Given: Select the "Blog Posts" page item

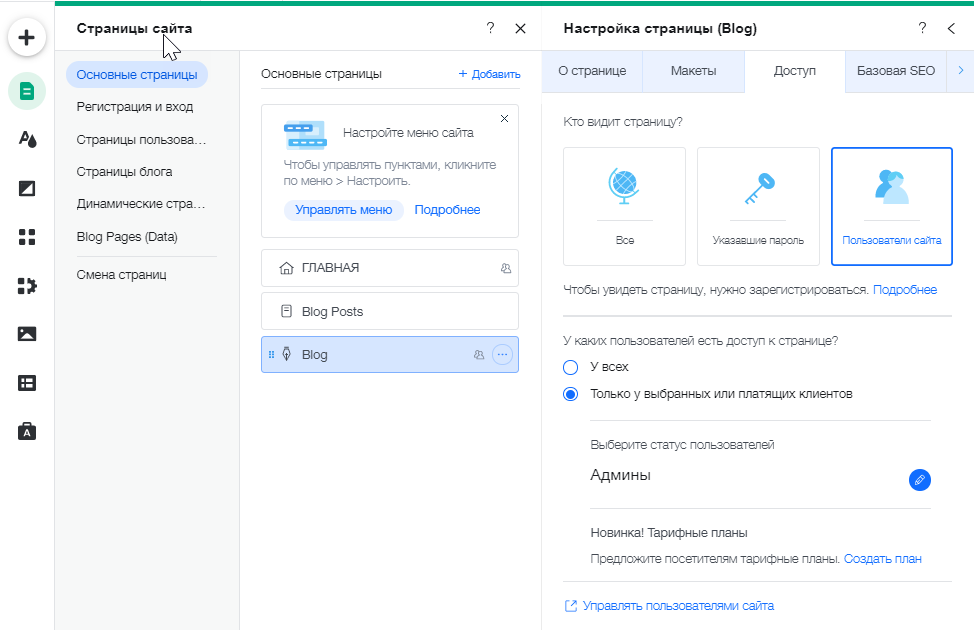Looking at the screenshot, I should coord(390,311).
